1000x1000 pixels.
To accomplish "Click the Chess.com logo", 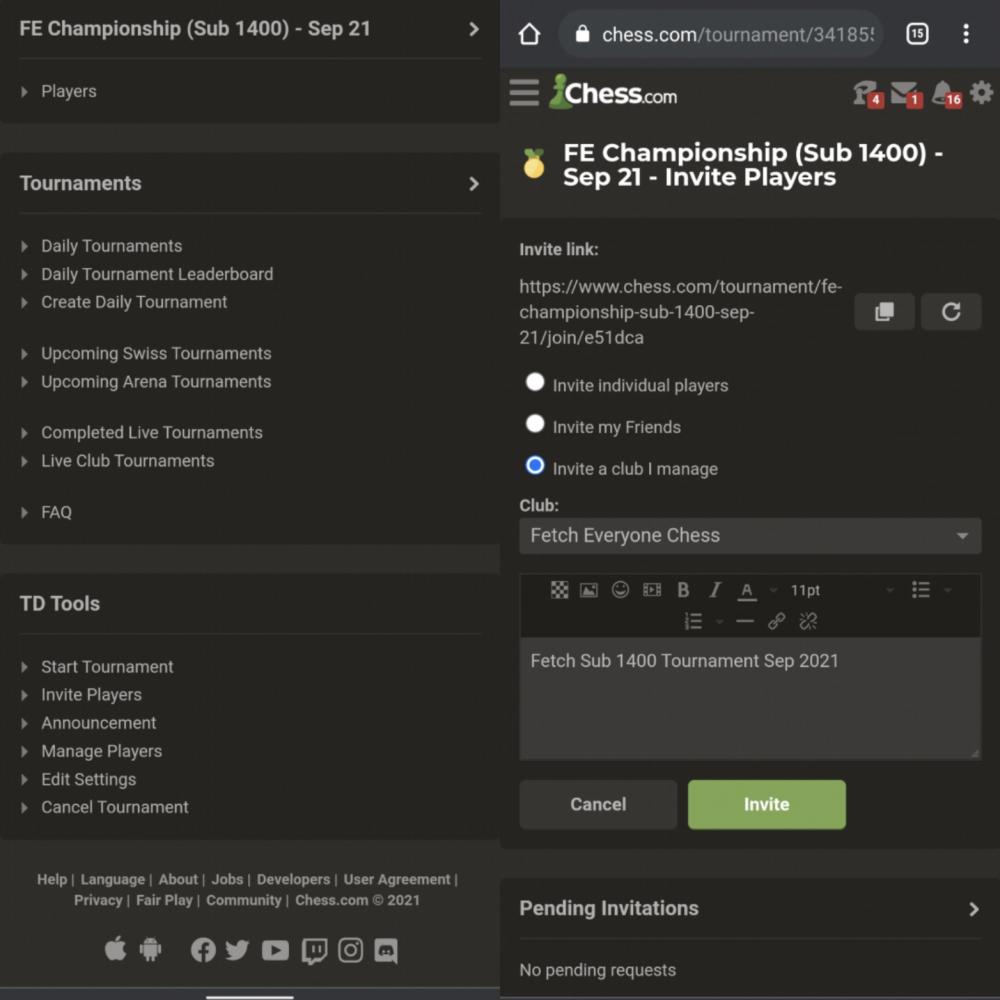I will tap(614, 92).
